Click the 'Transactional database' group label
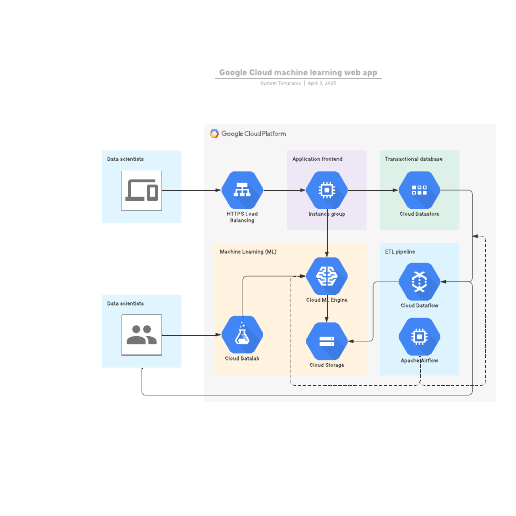The height and width of the screenshot is (516, 516). coord(414,159)
